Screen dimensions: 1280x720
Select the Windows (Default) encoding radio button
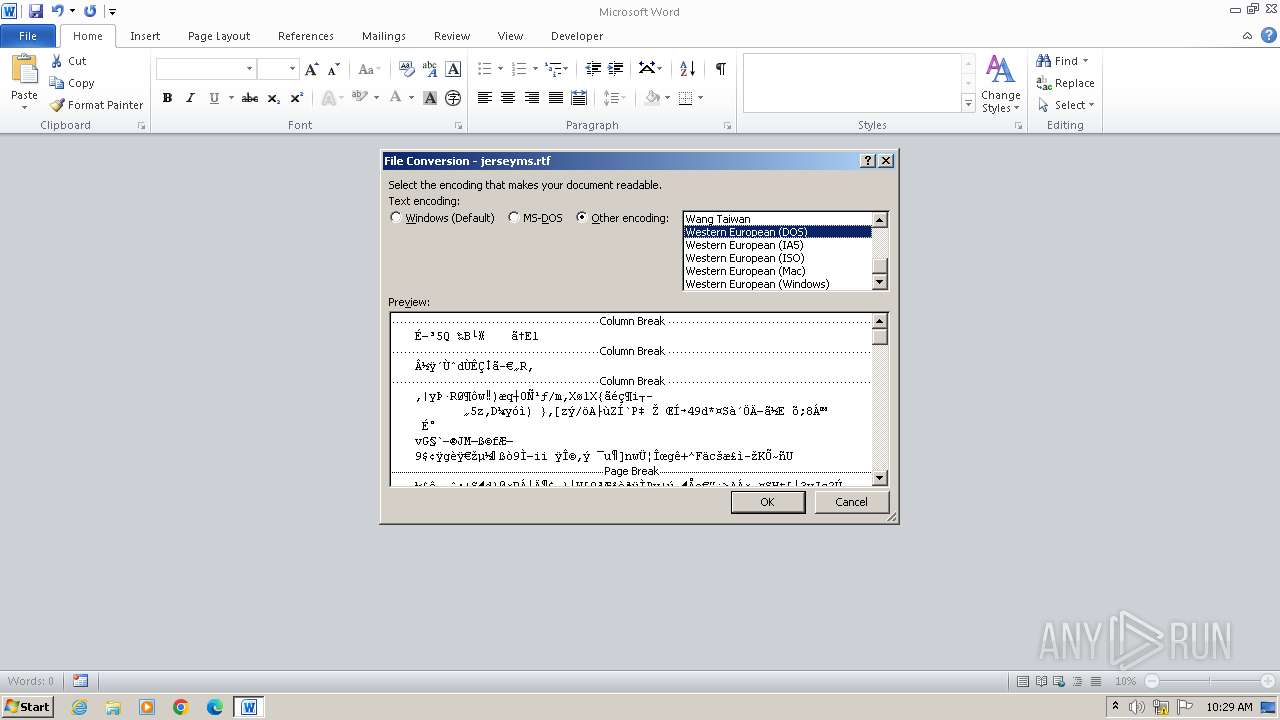click(x=396, y=218)
